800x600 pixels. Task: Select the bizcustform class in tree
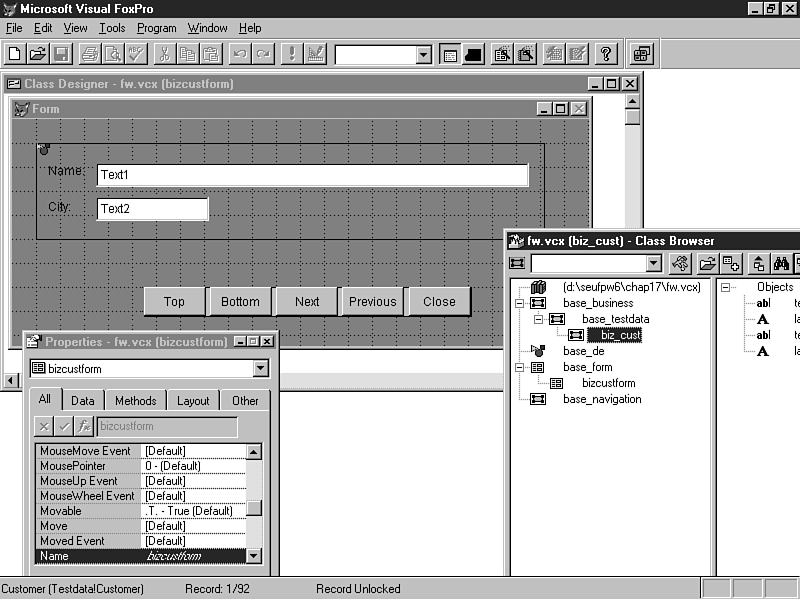click(x=608, y=383)
